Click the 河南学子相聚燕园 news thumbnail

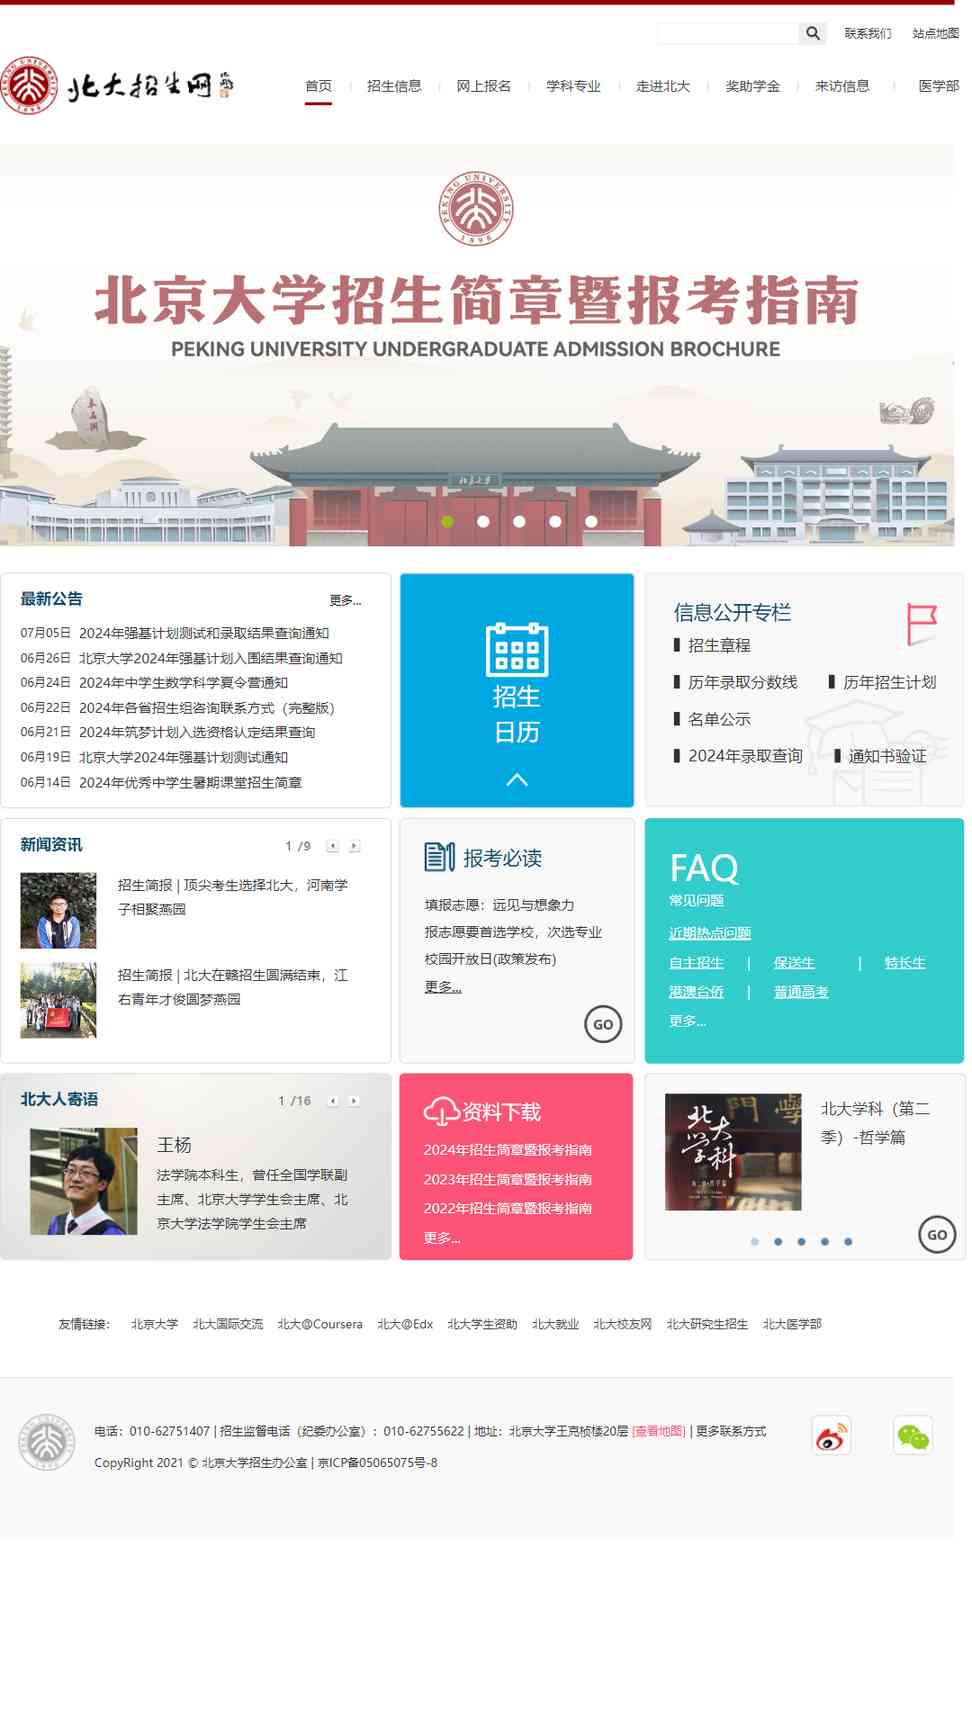tap(58, 910)
